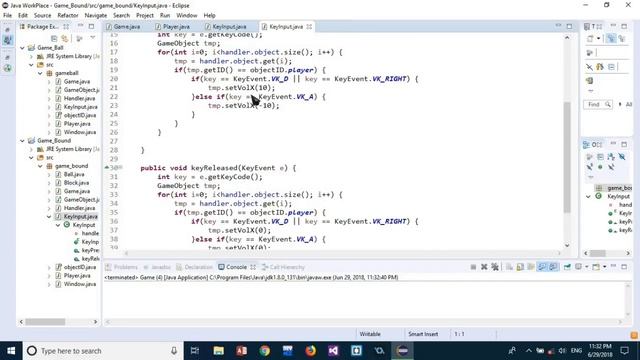Open Firefox from the taskbar
640x360 pixels.
pyautogui.click(x=311, y=351)
